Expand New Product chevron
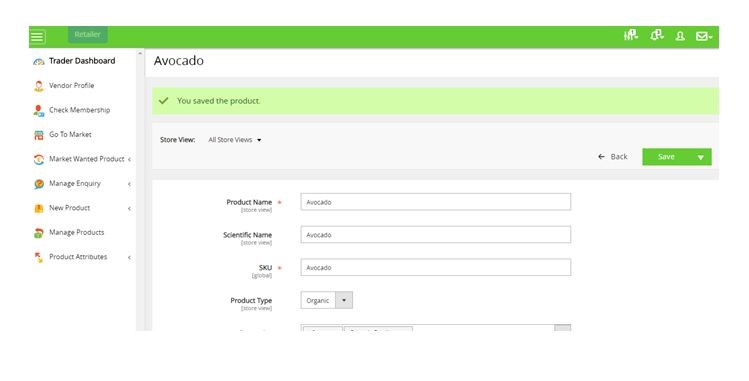749x381 pixels. [x=129, y=208]
